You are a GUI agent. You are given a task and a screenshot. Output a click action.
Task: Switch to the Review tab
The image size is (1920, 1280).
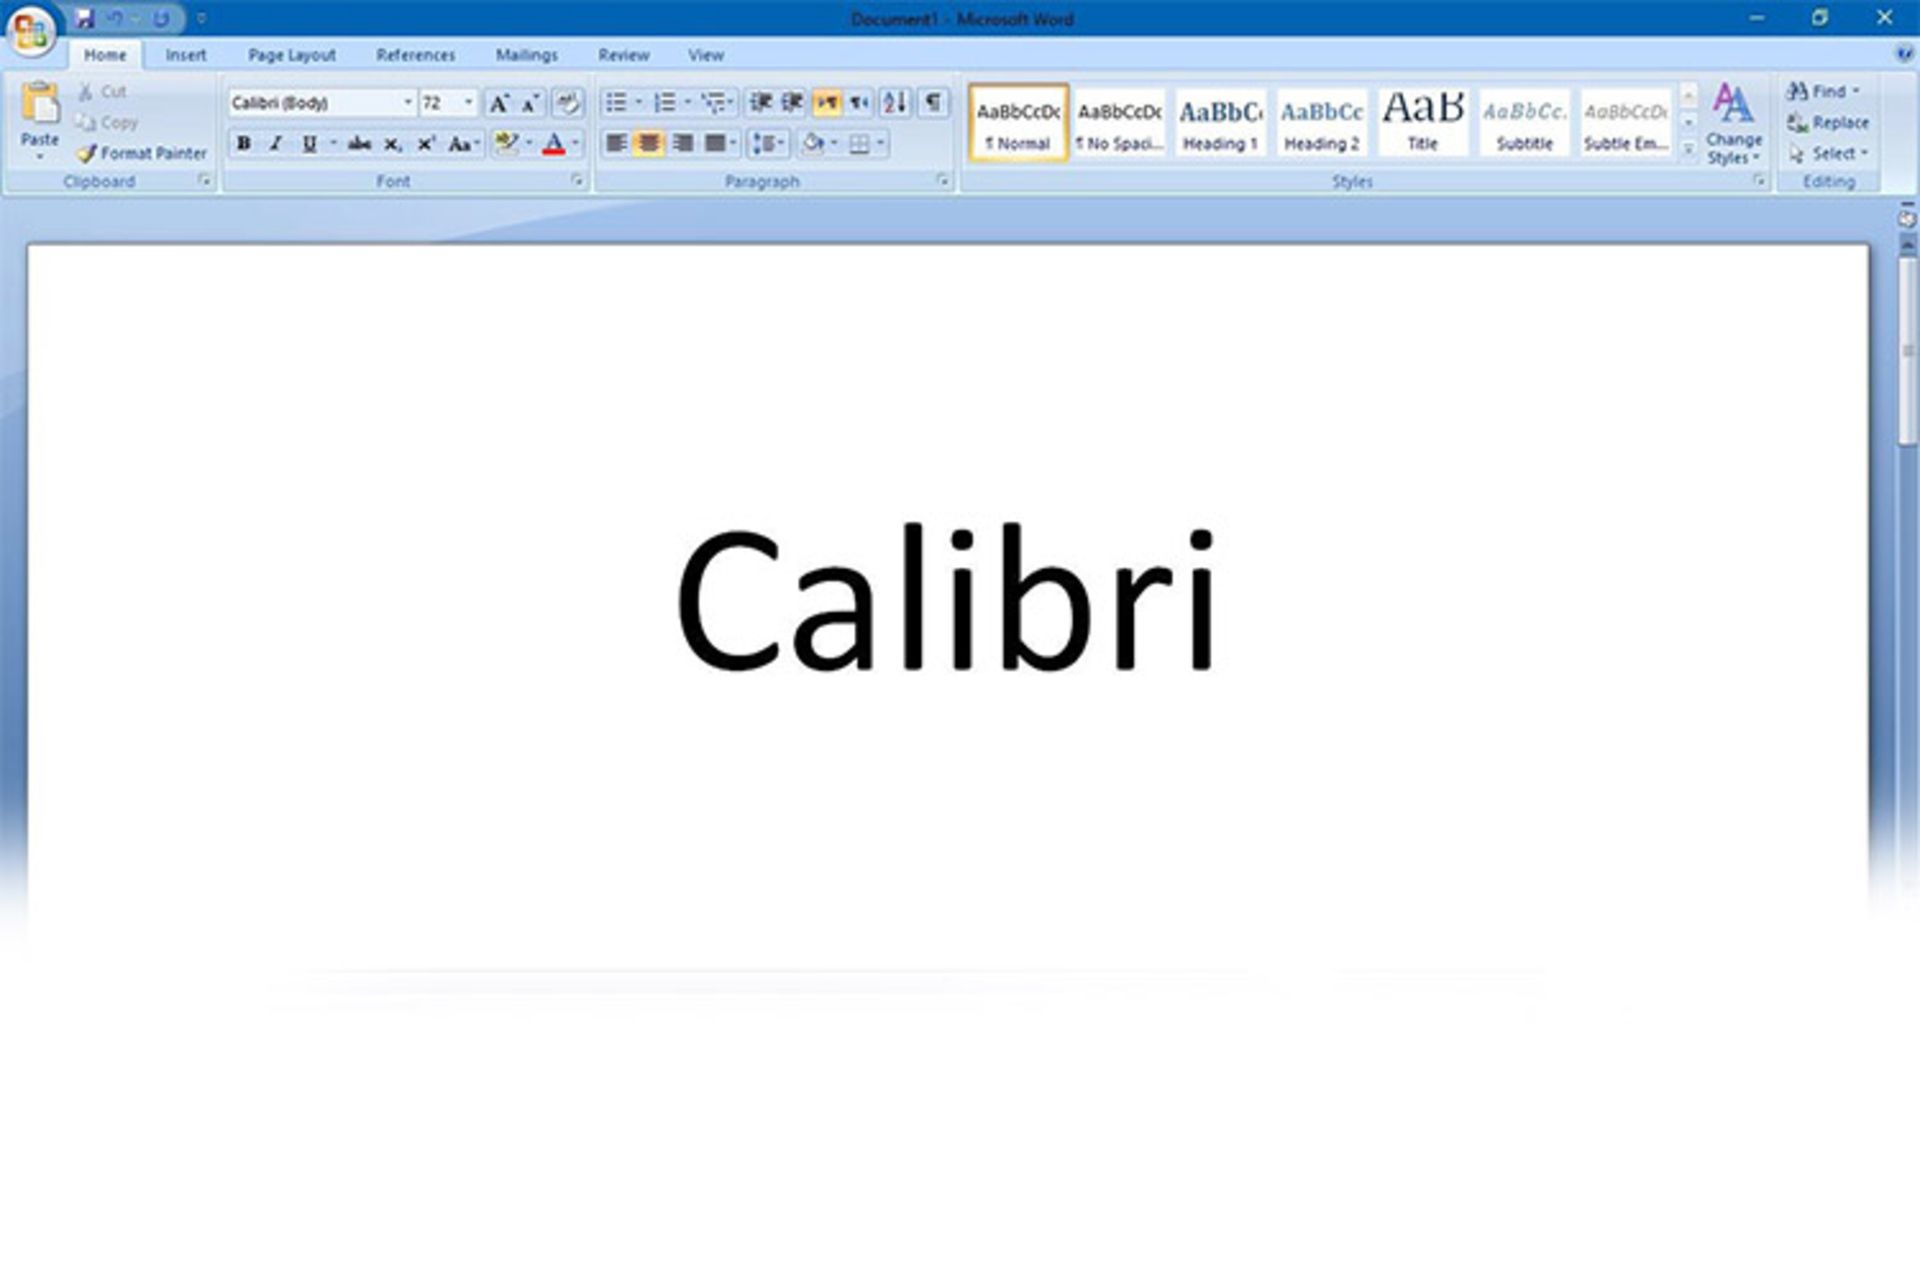(x=624, y=55)
